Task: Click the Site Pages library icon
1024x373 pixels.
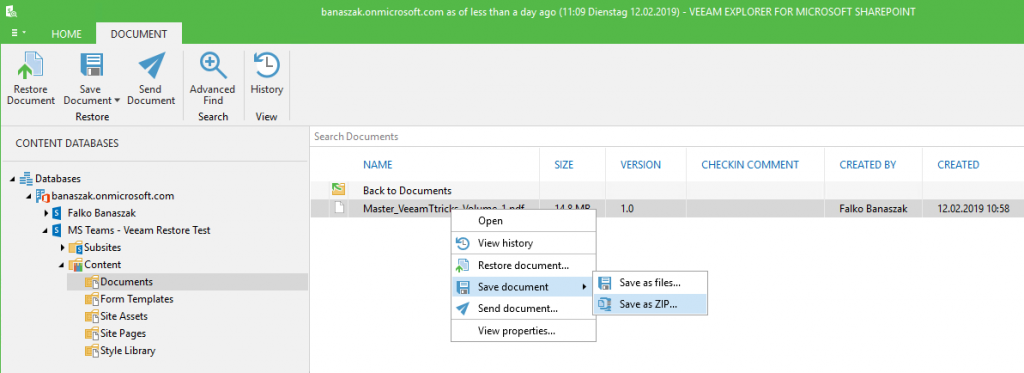Action: 91,334
